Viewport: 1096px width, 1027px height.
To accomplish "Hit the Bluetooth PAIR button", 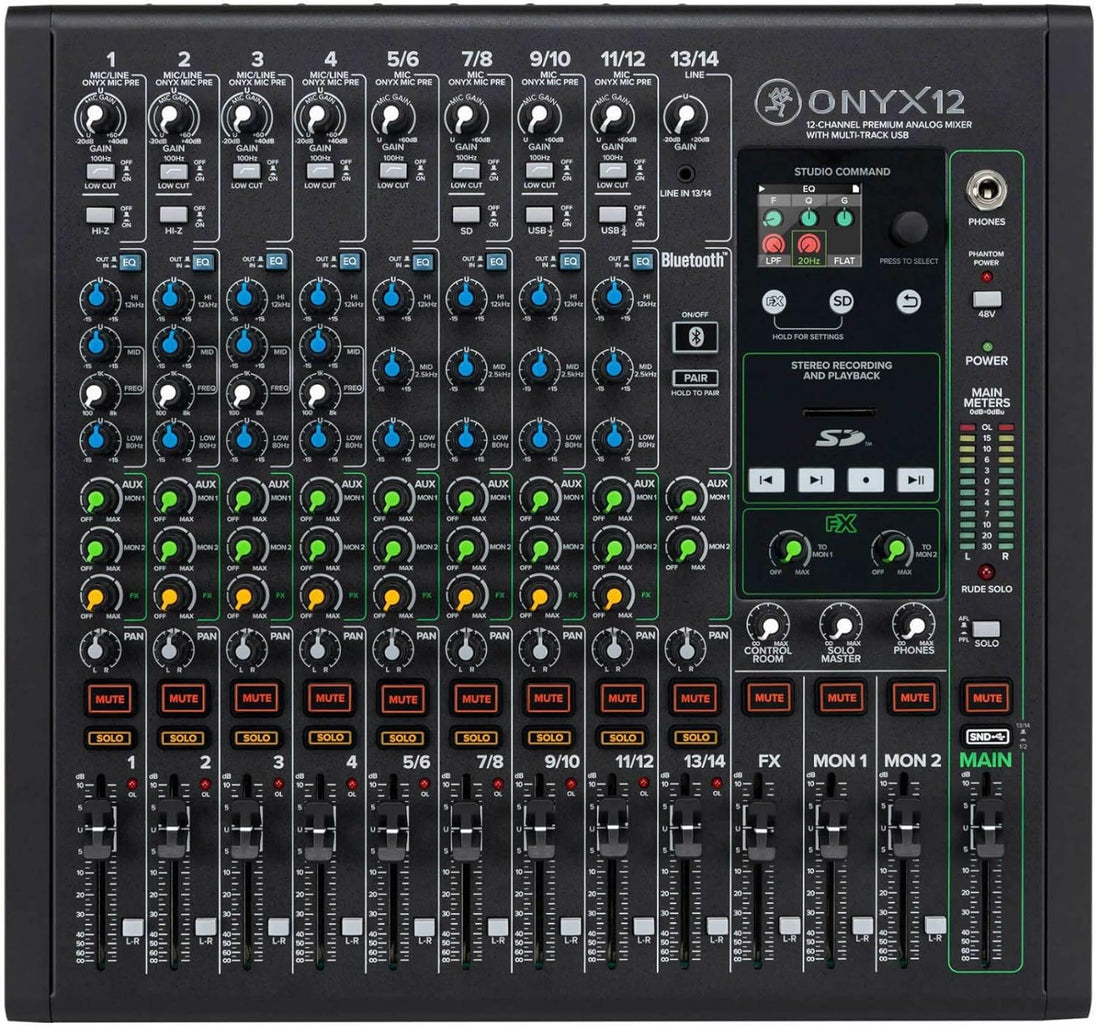I will coord(695,378).
